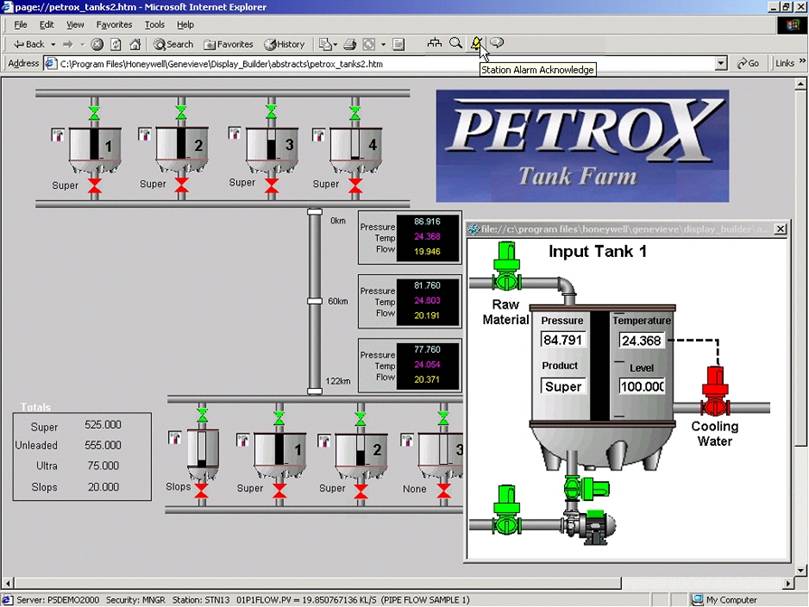Viewport: 809px width, 607px height.
Task: Click the Level value field
Action: (642, 387)
